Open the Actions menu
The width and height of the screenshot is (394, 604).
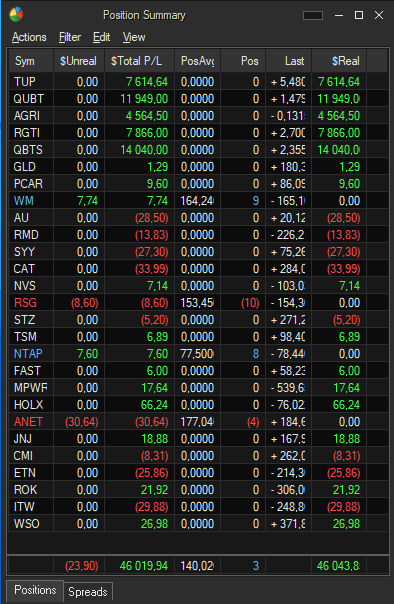coord(29,37)
